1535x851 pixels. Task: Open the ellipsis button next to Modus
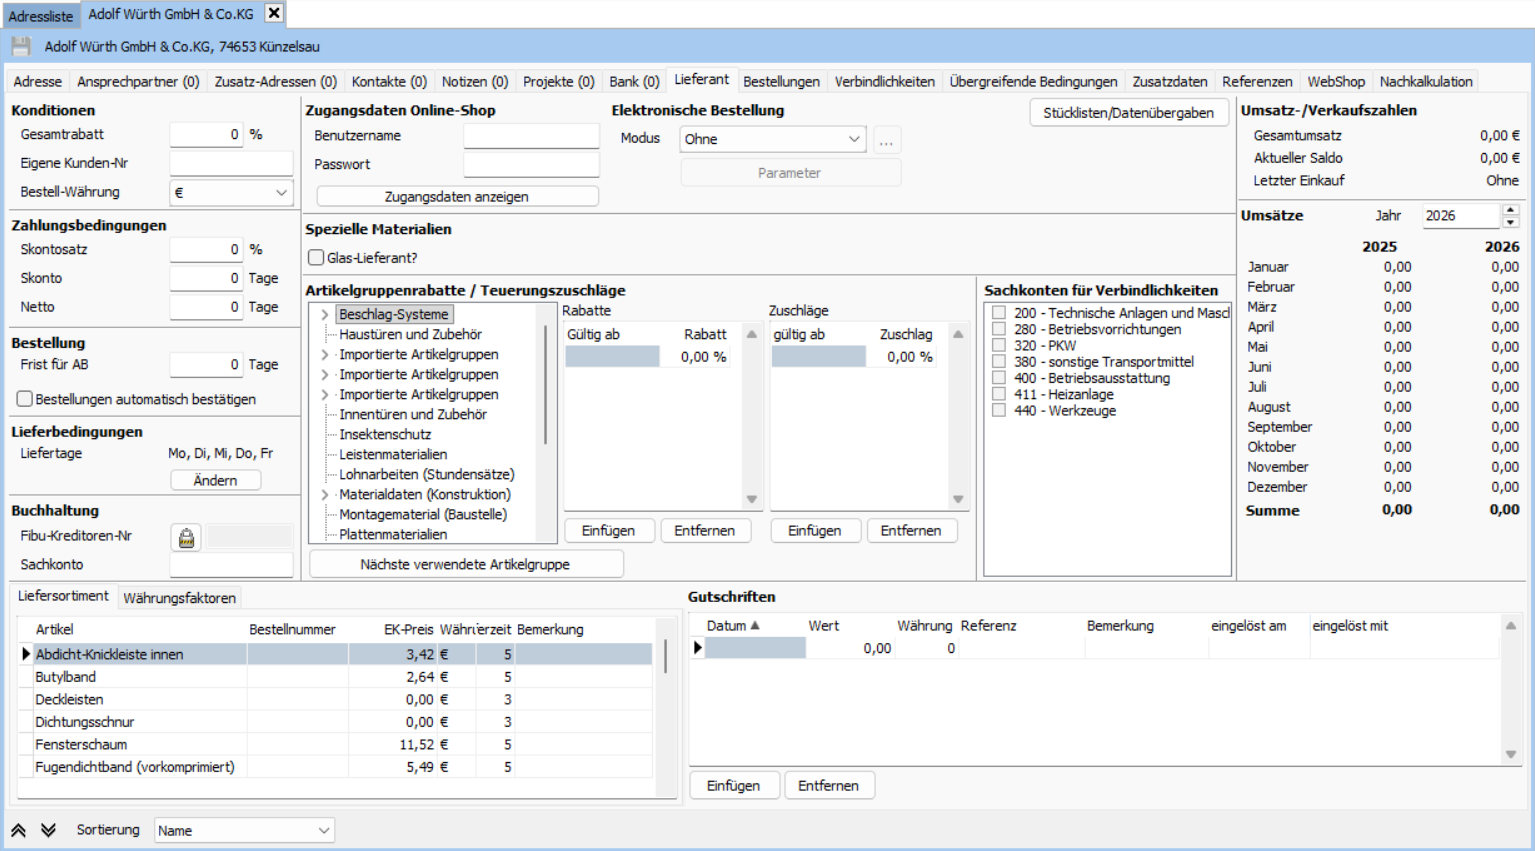886,140
